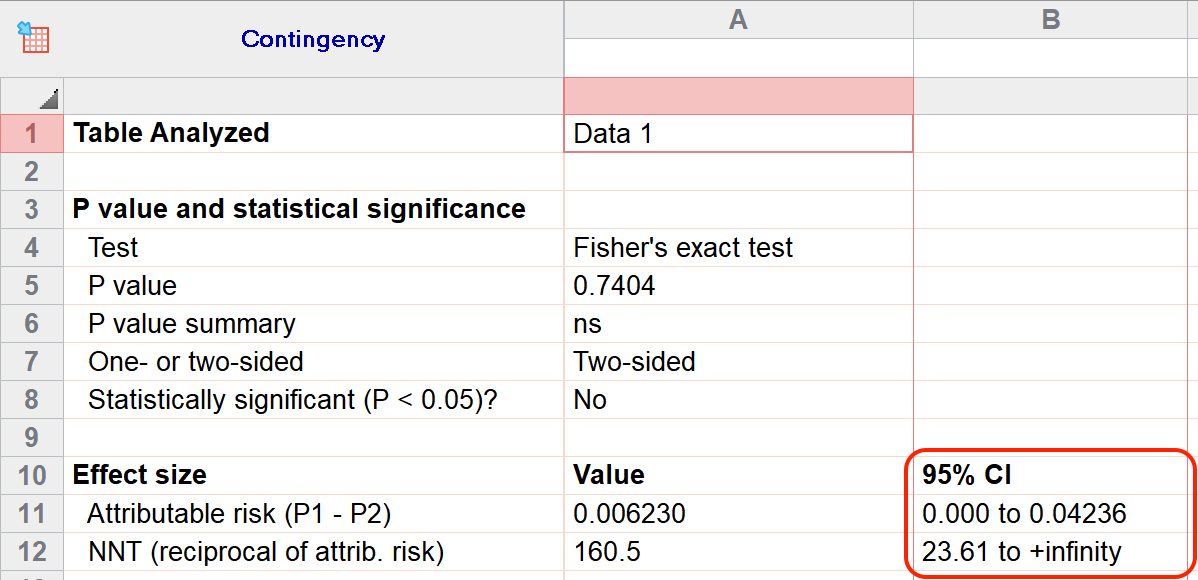Click the ns summary cell
1198x580 pixels.
point(737,323)
